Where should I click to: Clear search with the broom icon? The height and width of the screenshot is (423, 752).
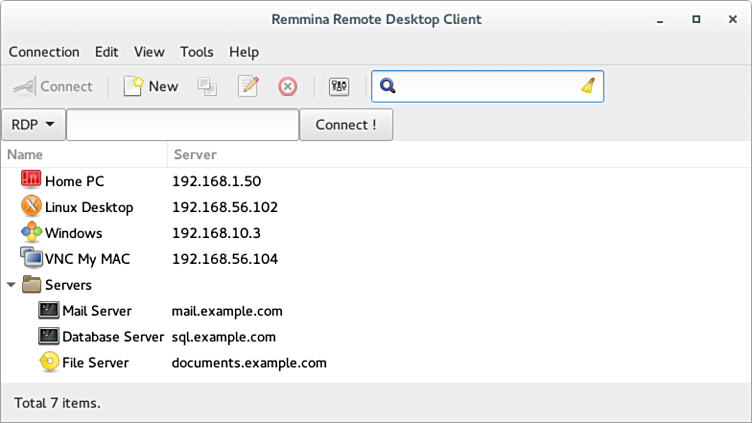click(588, 86)
